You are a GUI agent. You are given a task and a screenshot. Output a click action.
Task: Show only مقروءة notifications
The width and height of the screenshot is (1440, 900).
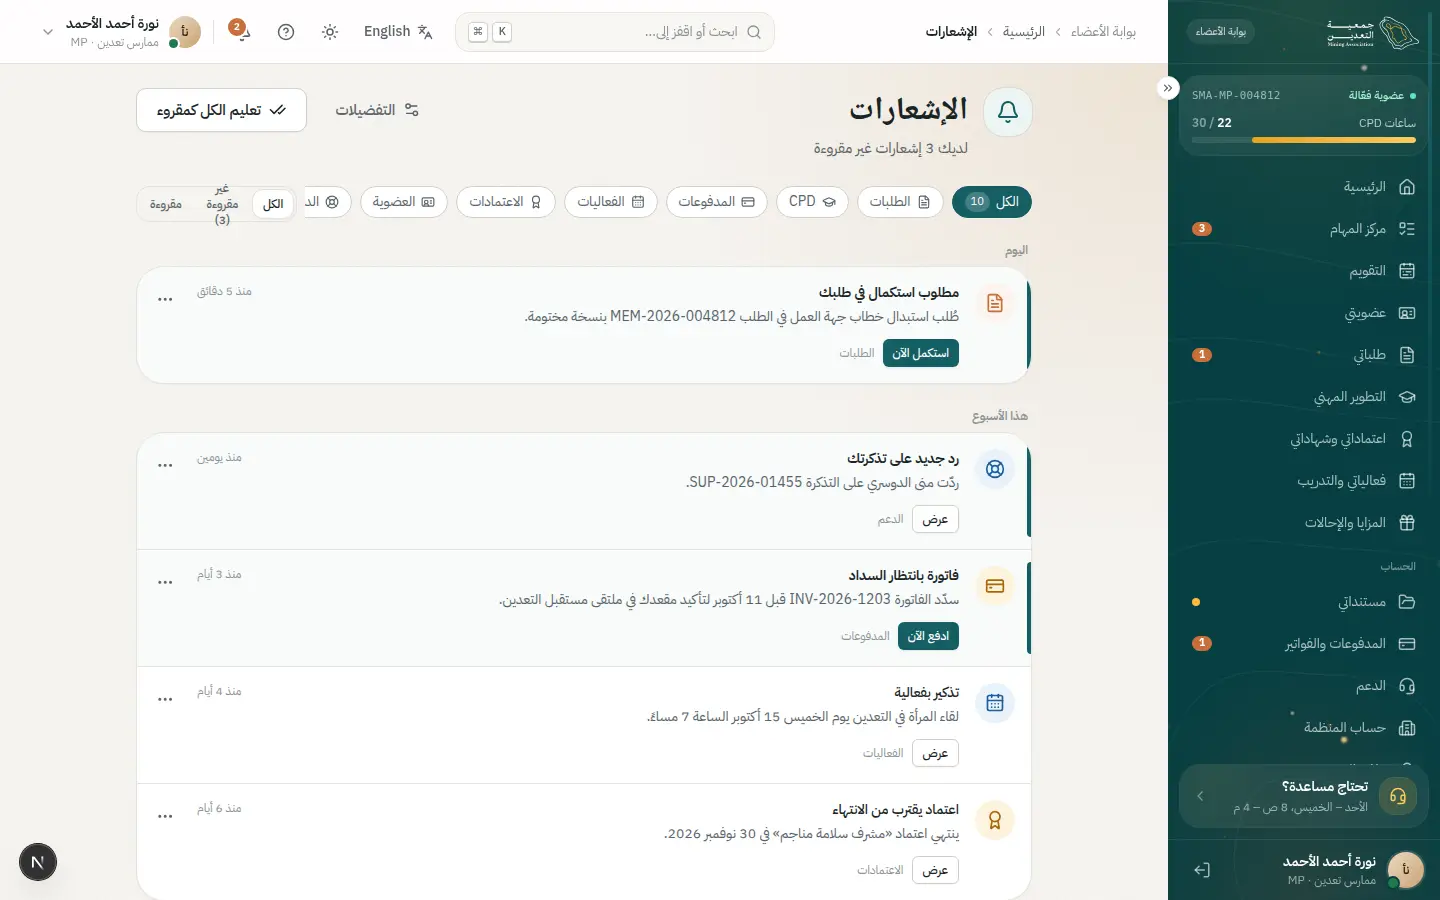[x=166, y=204]
